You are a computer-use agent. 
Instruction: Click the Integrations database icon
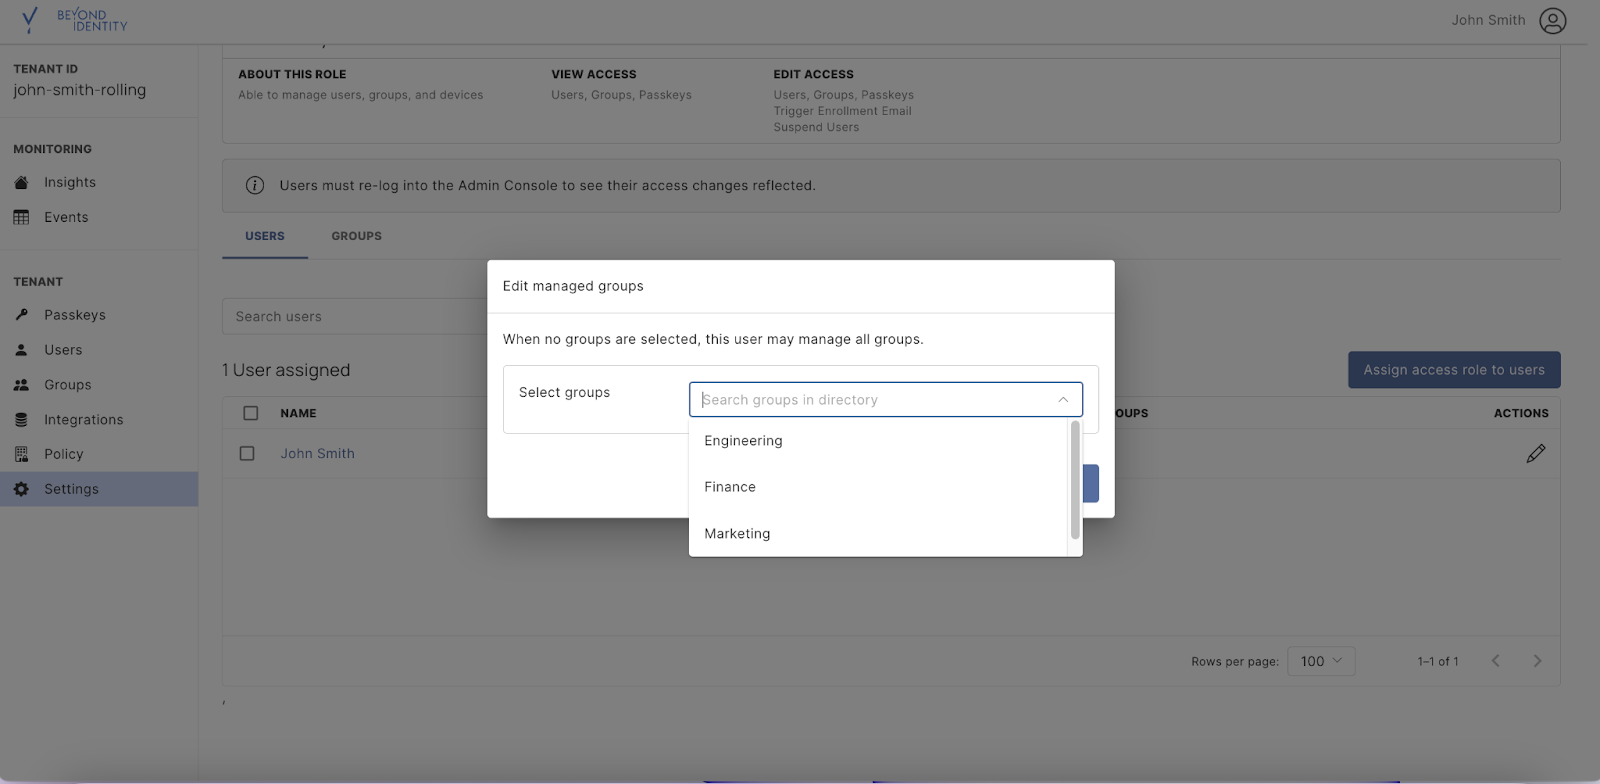click(21, 420)
